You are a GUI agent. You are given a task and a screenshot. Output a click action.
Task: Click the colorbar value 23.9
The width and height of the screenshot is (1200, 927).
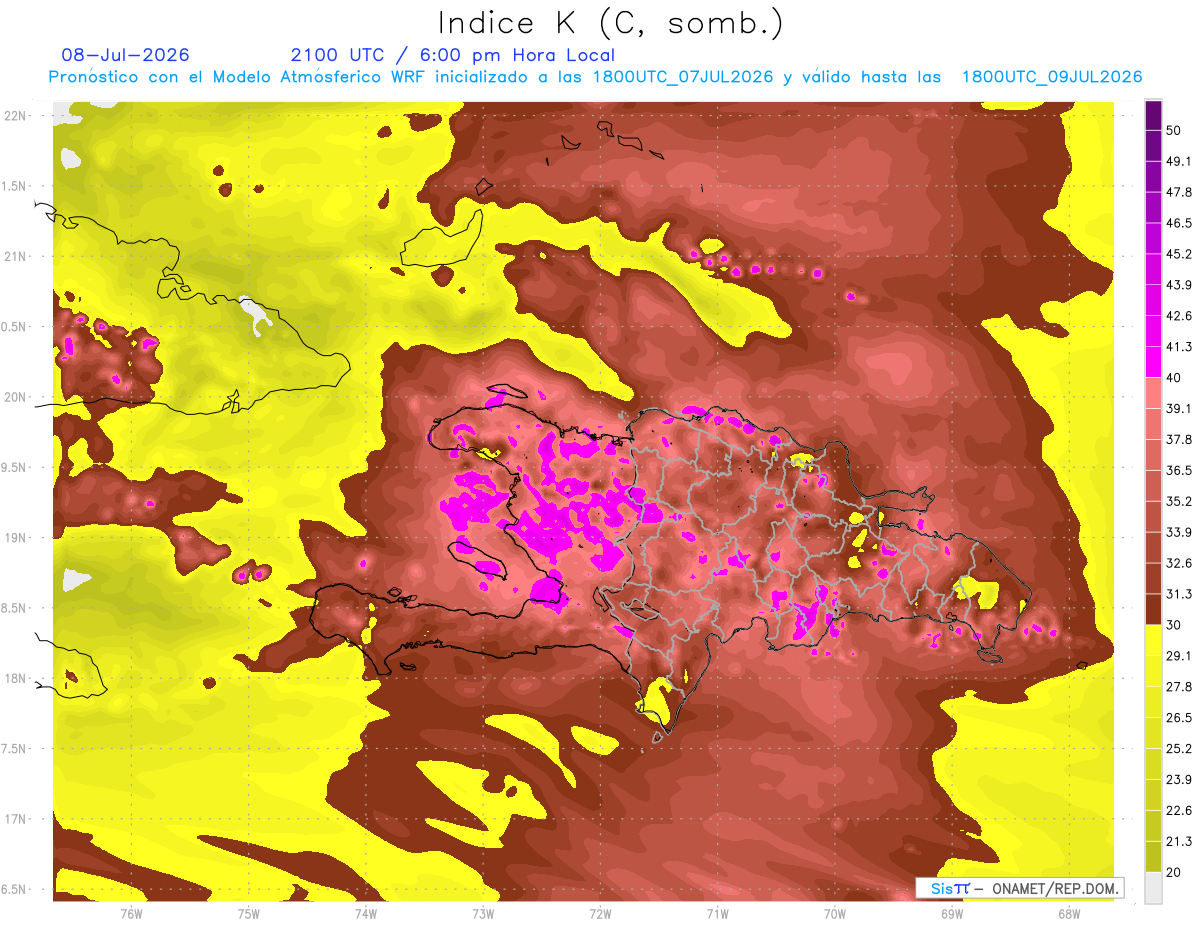click(1179, 779)
